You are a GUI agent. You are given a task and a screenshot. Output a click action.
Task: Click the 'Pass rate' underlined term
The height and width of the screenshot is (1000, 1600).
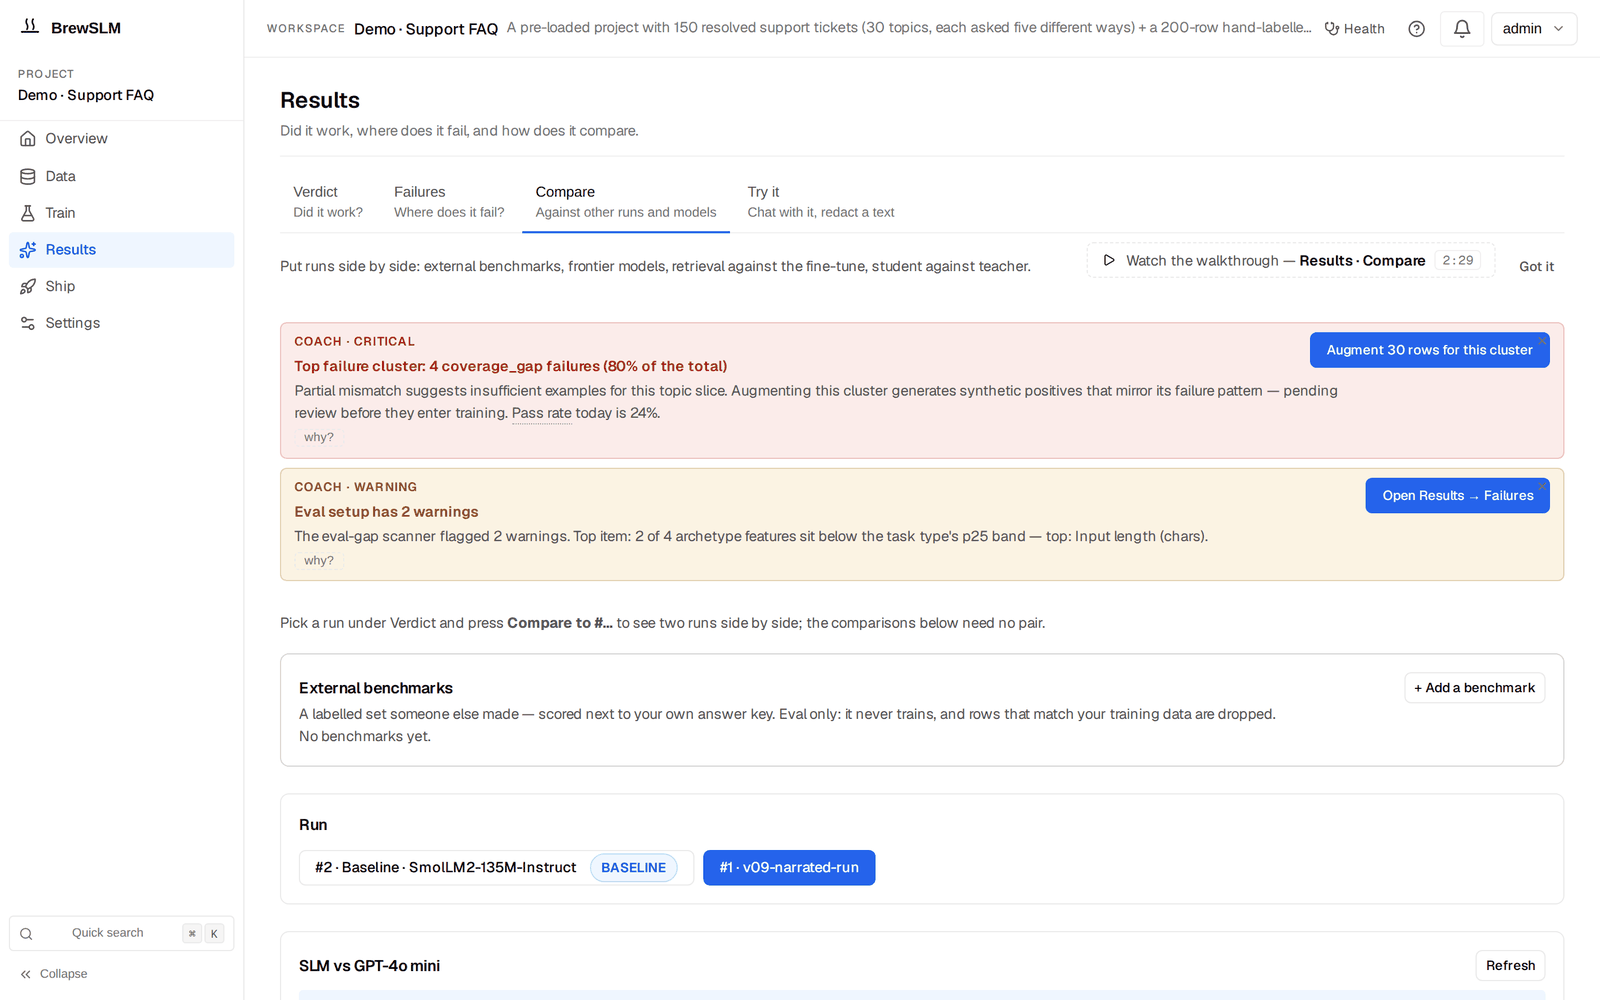pyautogui.click(x=541, y=413)
